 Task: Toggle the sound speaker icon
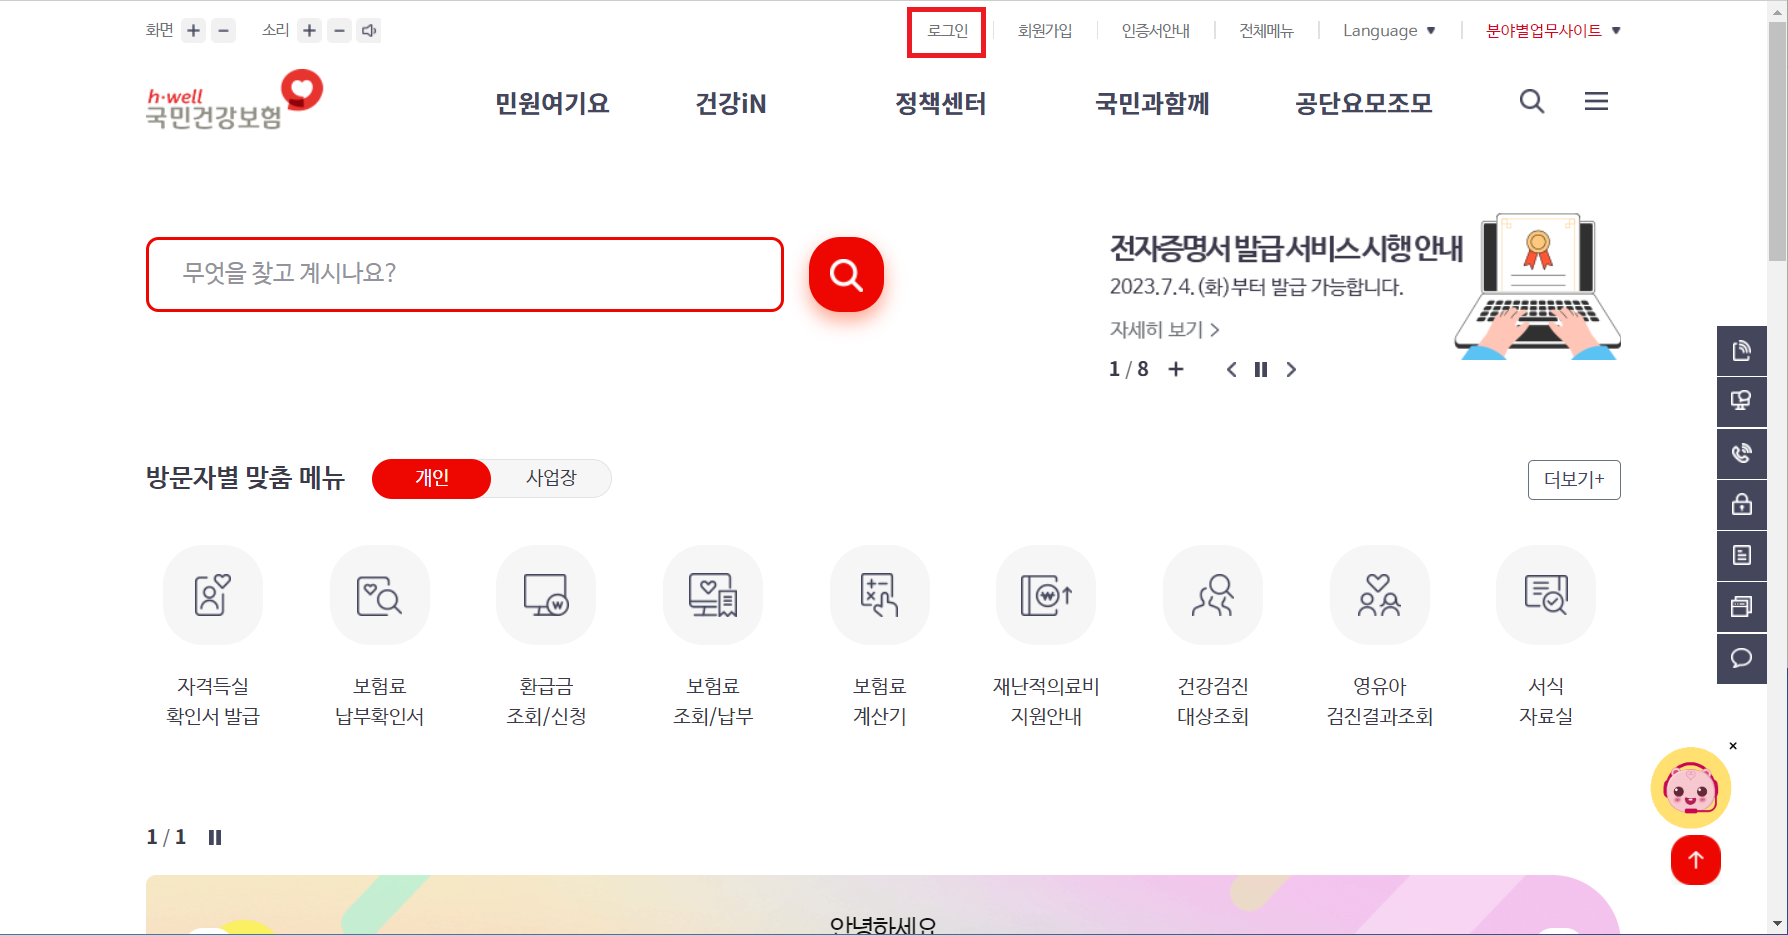369,31
